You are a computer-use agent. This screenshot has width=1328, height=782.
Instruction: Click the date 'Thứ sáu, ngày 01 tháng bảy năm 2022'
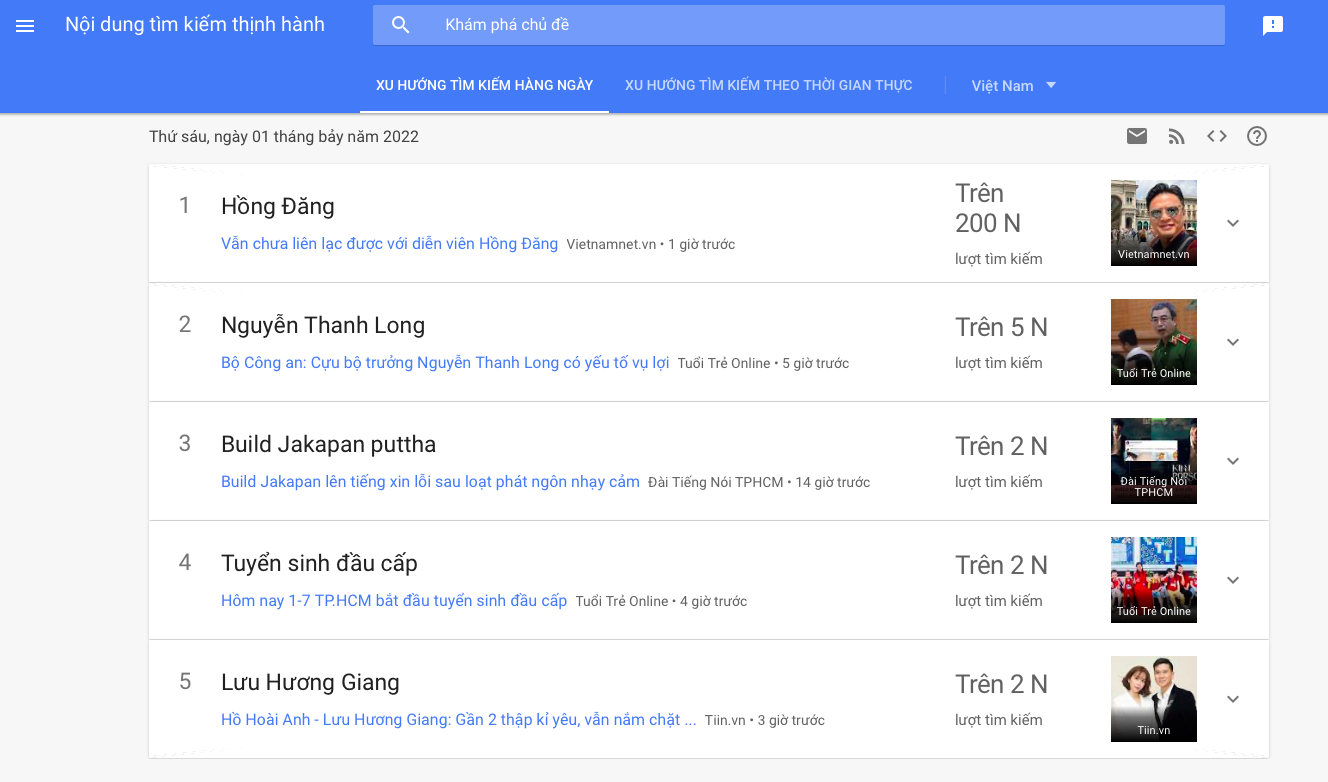click(284, 136)
